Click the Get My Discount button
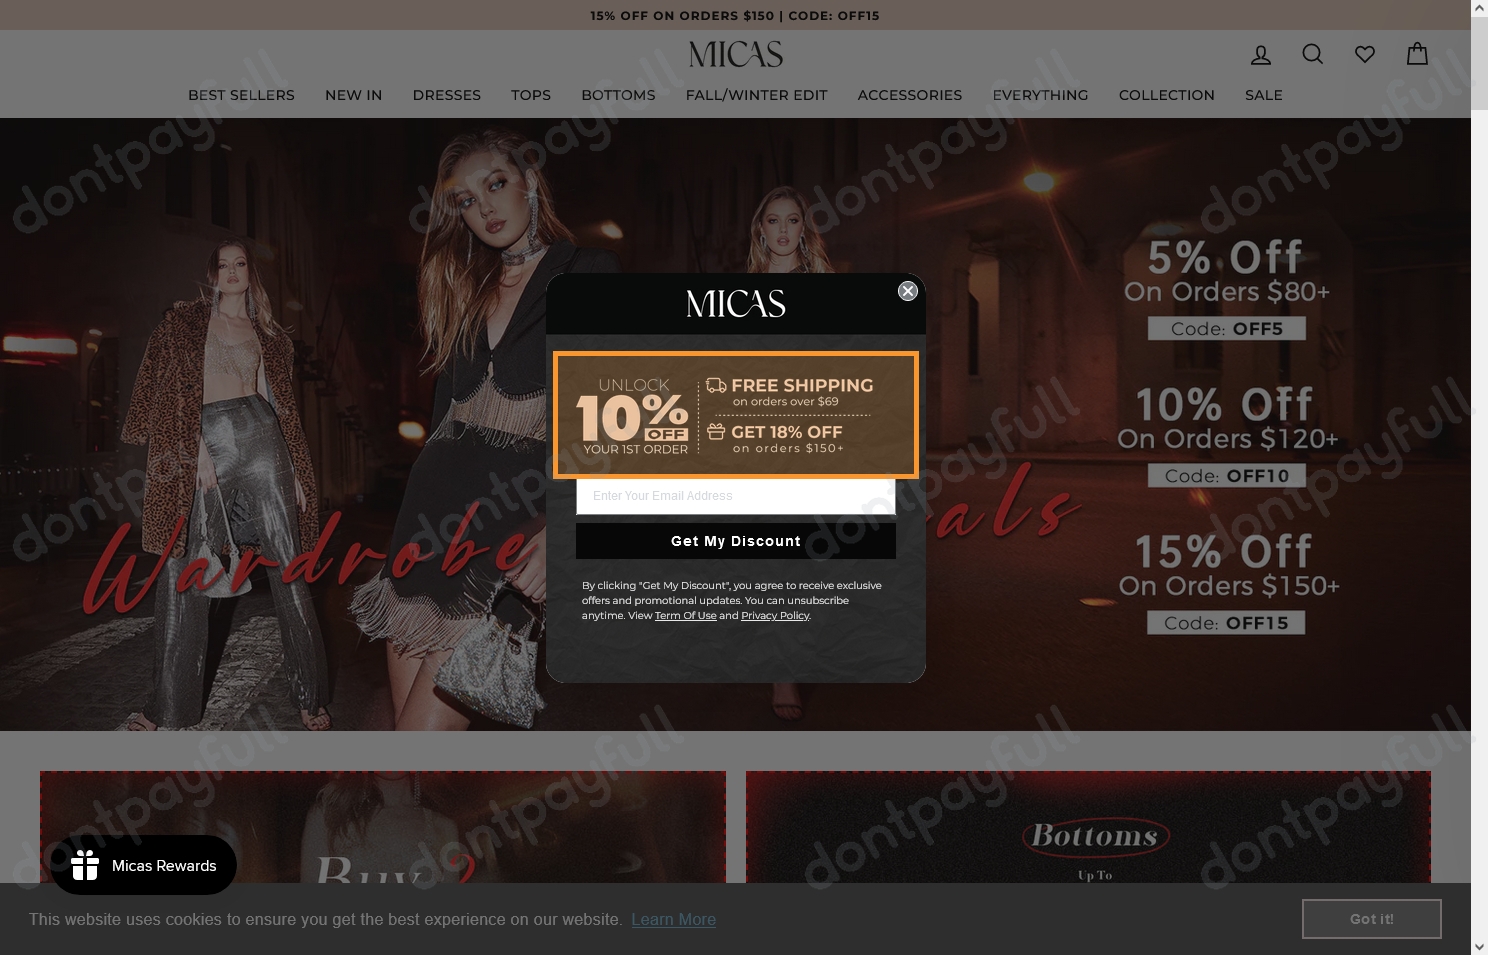Viewport: 1488px width, 955px height. [735, 540]
